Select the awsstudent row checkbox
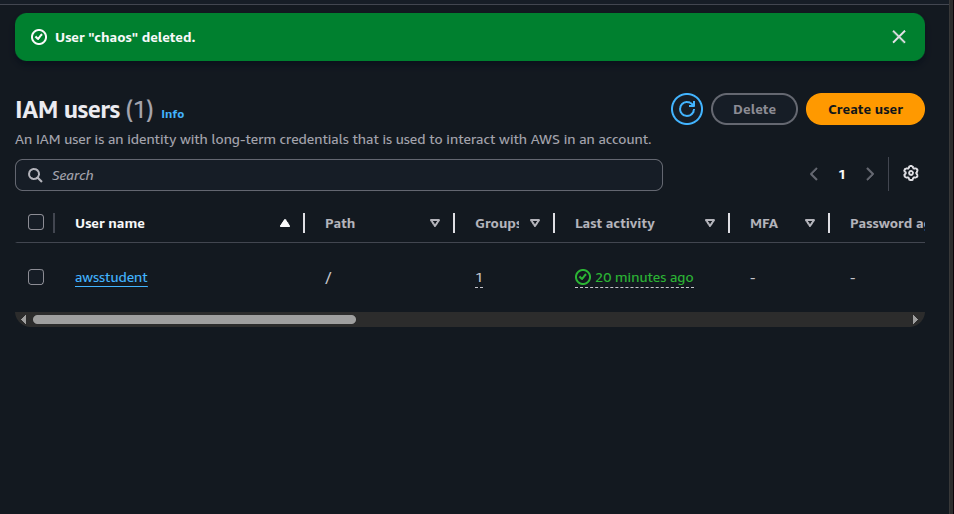954x514 pixels. click(36, 277)
